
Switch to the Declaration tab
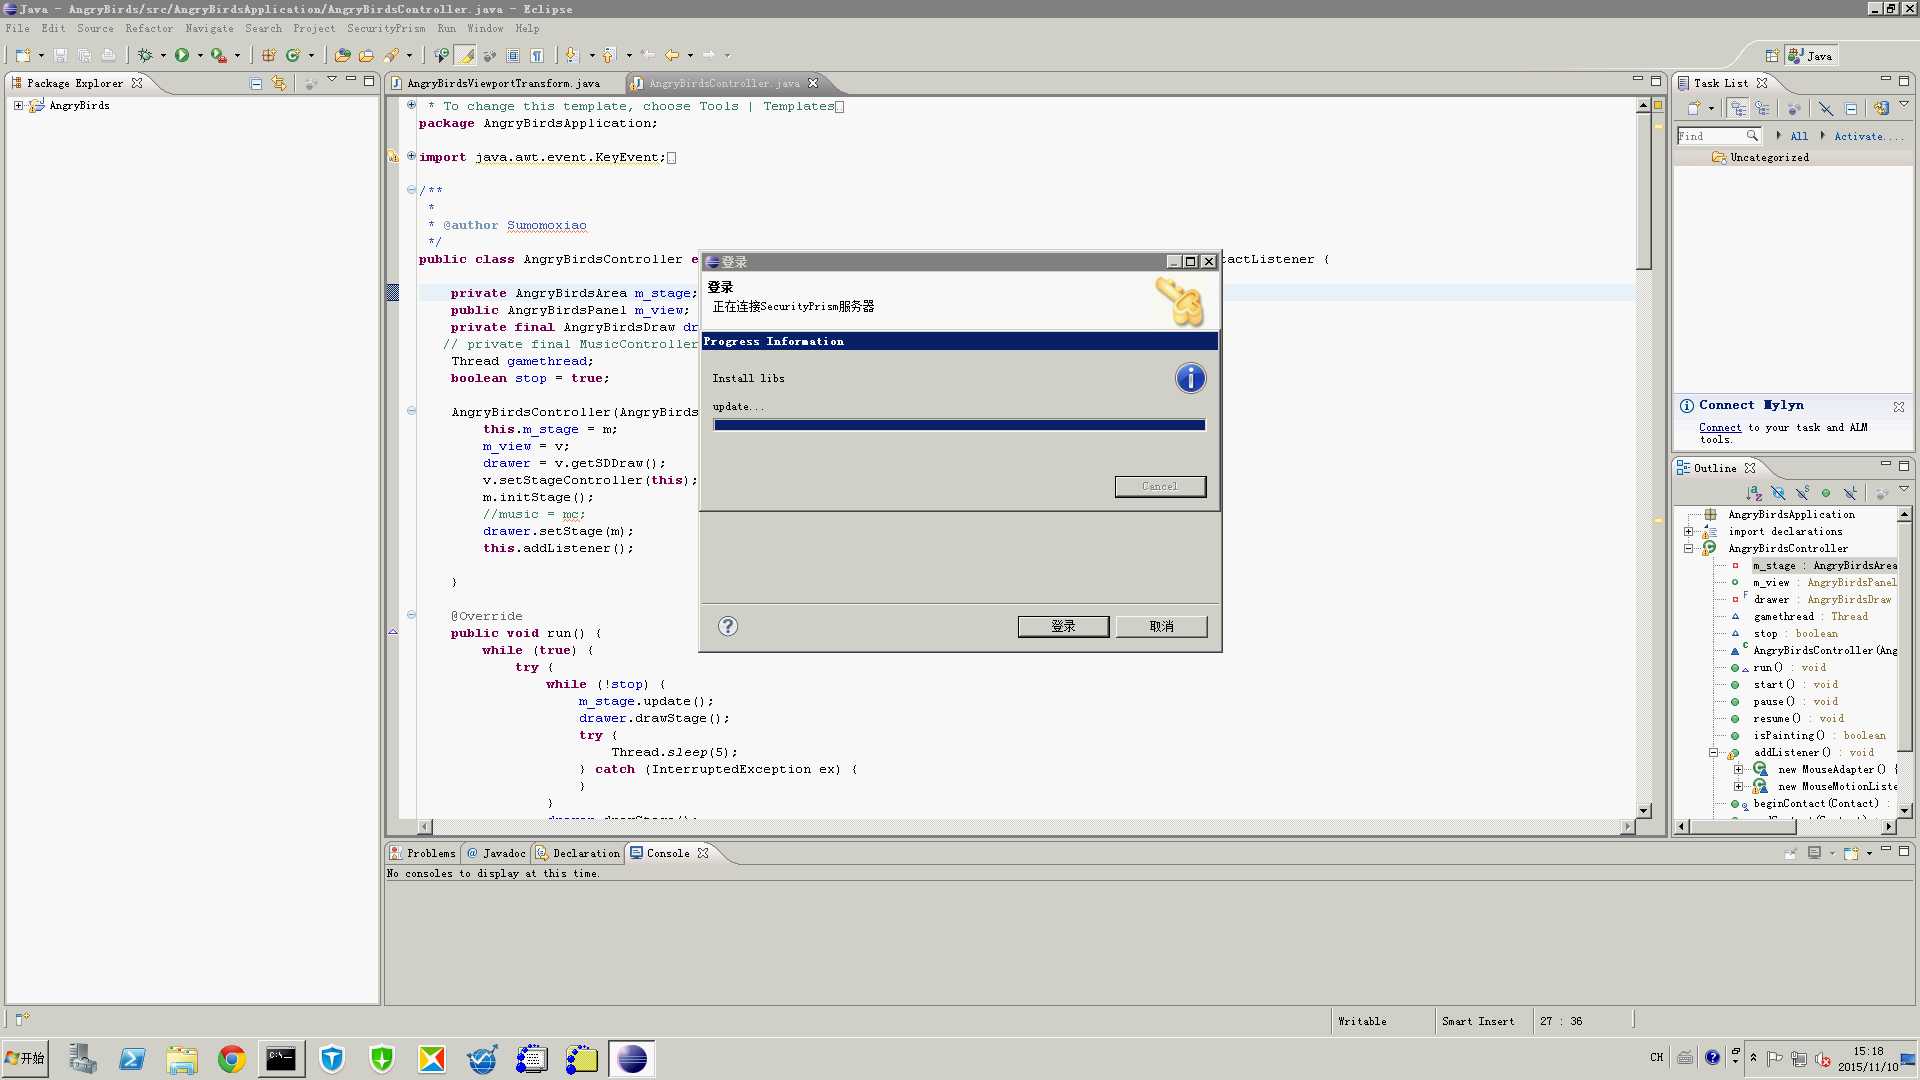[578, 854]
